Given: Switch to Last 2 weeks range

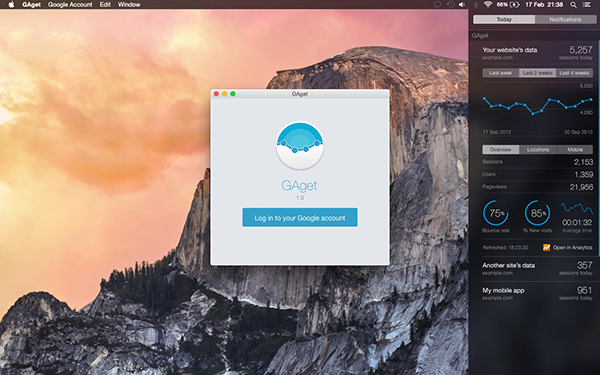Looking at the screenshot, I should click(x=537, y=73).
